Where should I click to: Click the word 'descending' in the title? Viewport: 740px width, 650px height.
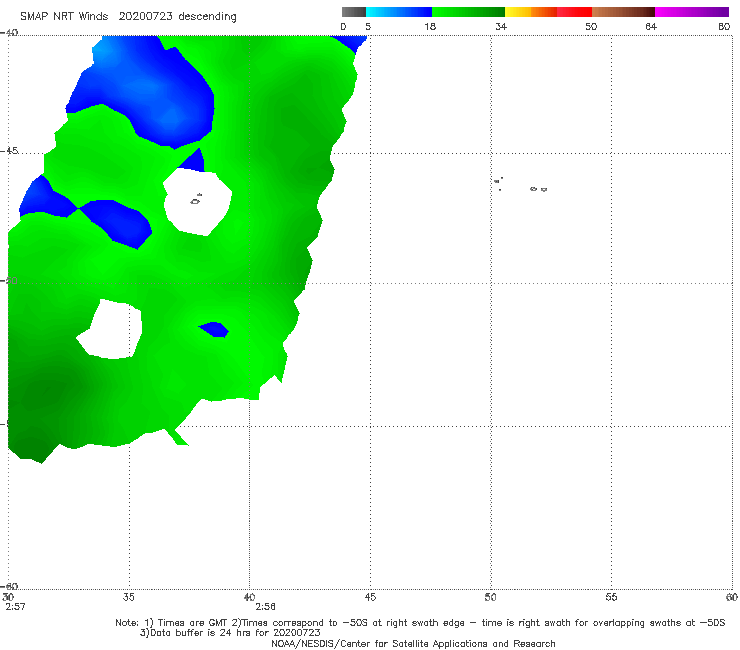(x=207, y=17)
